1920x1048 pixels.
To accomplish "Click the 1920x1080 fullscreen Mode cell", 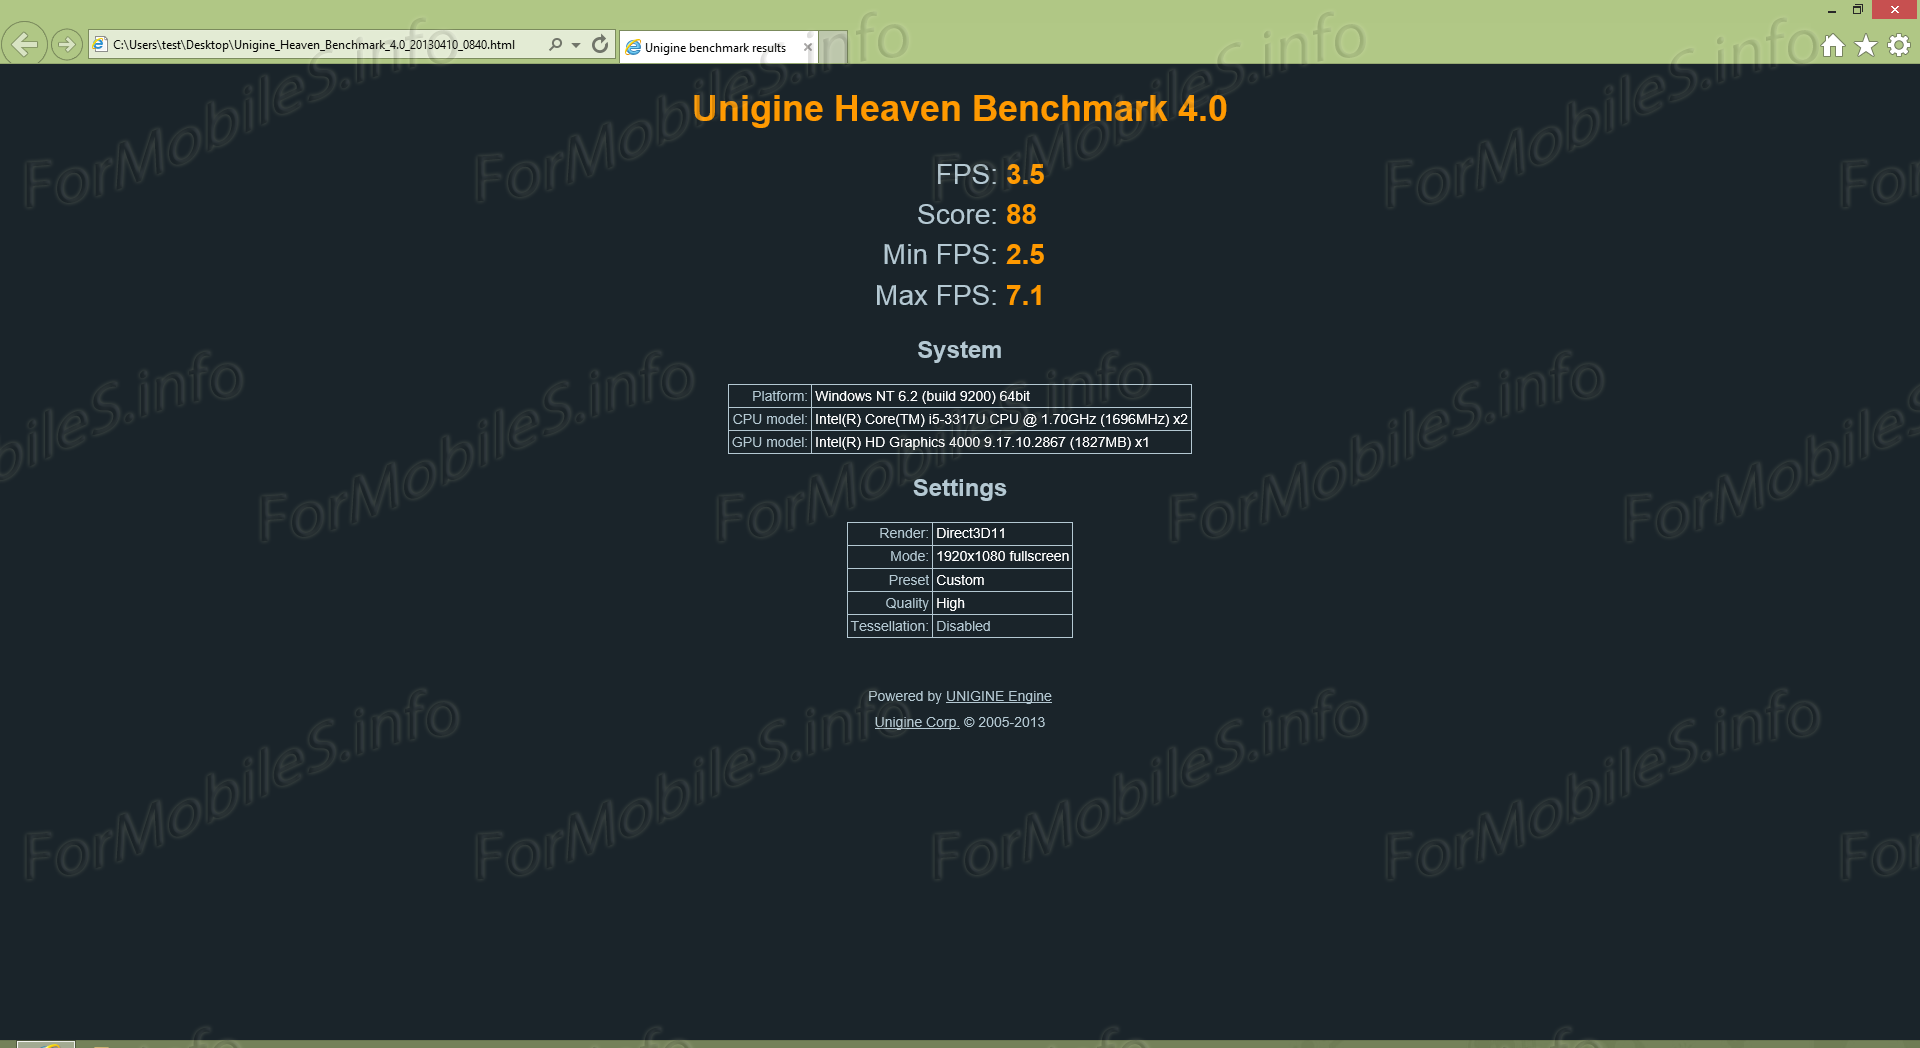I will tap(1002, 556).
